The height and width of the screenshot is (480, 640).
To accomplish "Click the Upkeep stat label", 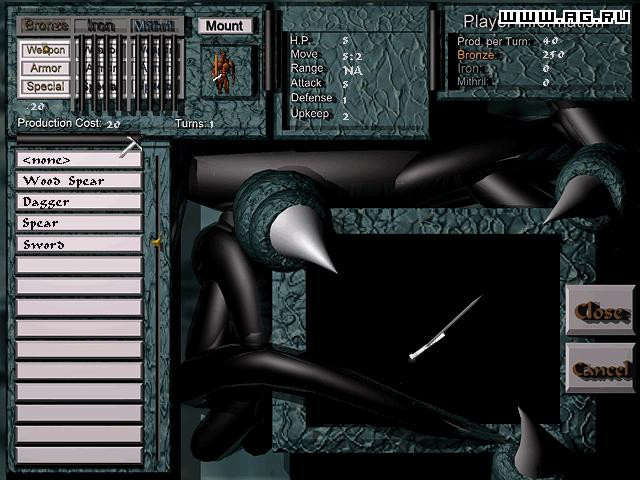I will pyautogui.click(x=309, y=113).
